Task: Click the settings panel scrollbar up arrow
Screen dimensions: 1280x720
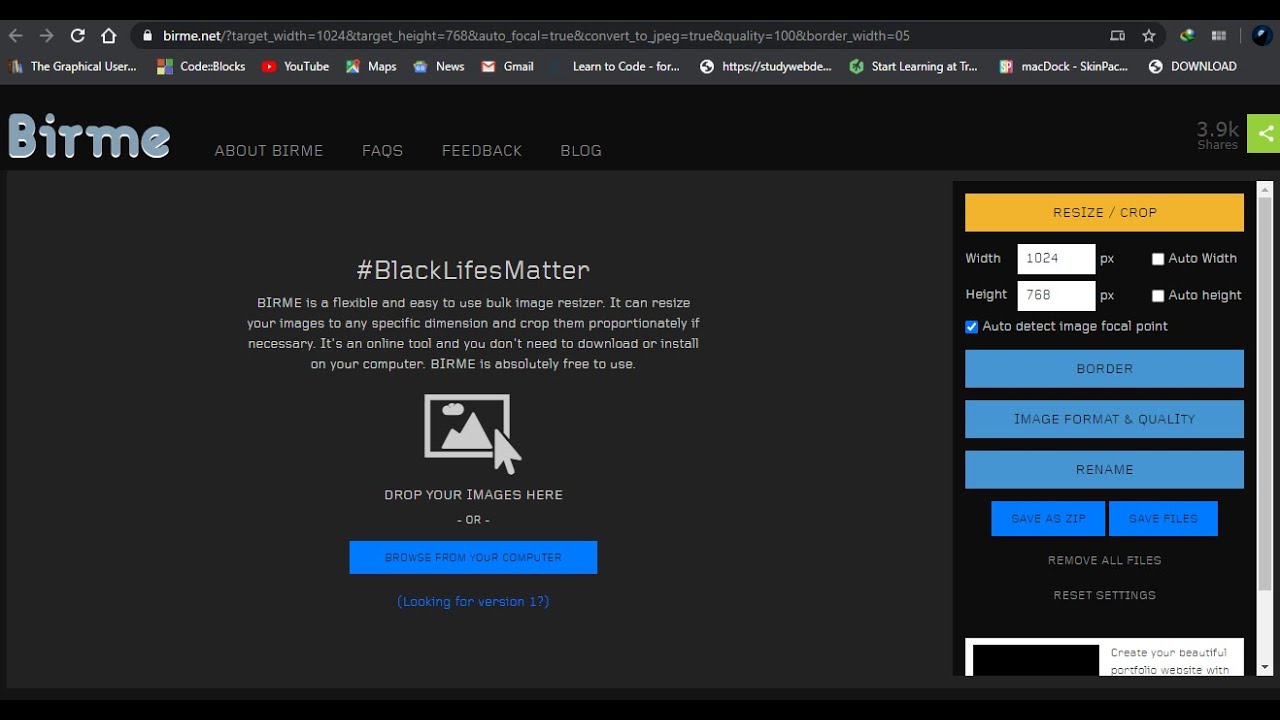Action: [x=1265, y=189]
